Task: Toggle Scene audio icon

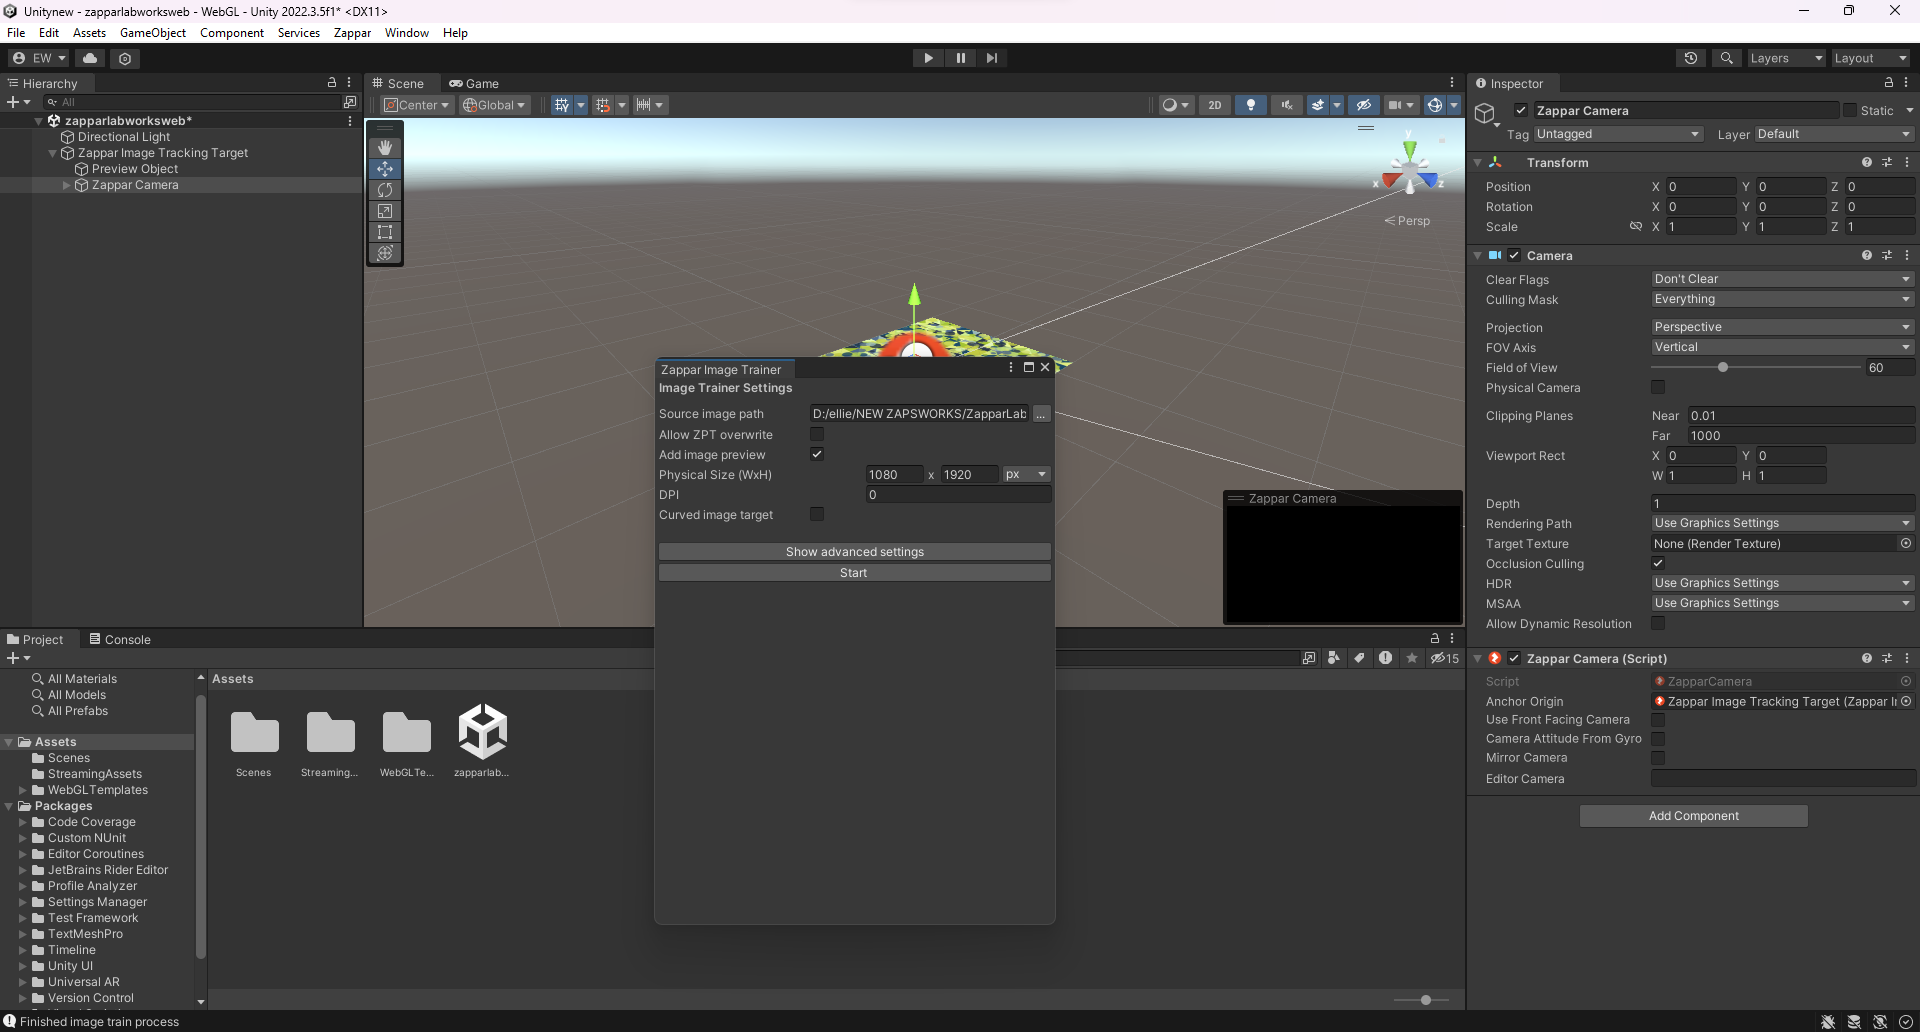Action: click(1286, 105)
